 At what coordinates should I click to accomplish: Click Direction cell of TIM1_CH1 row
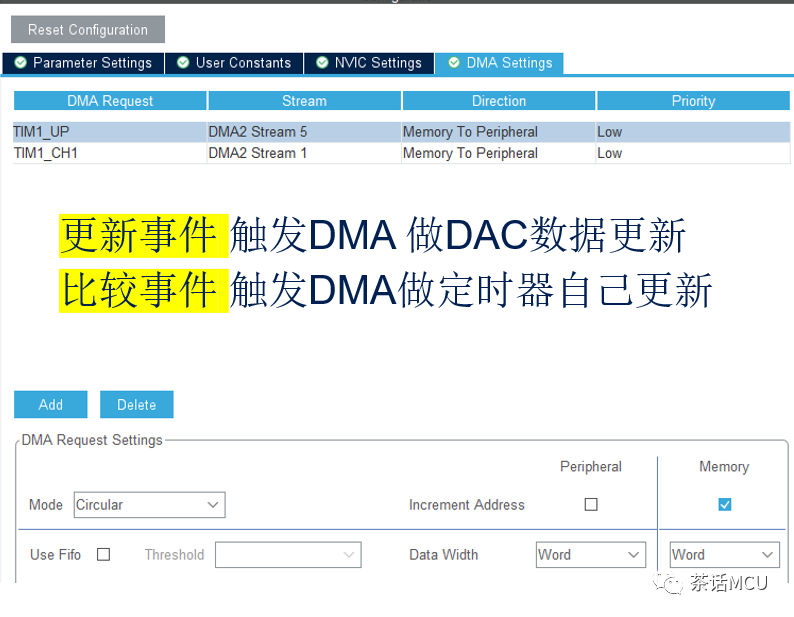498,153
